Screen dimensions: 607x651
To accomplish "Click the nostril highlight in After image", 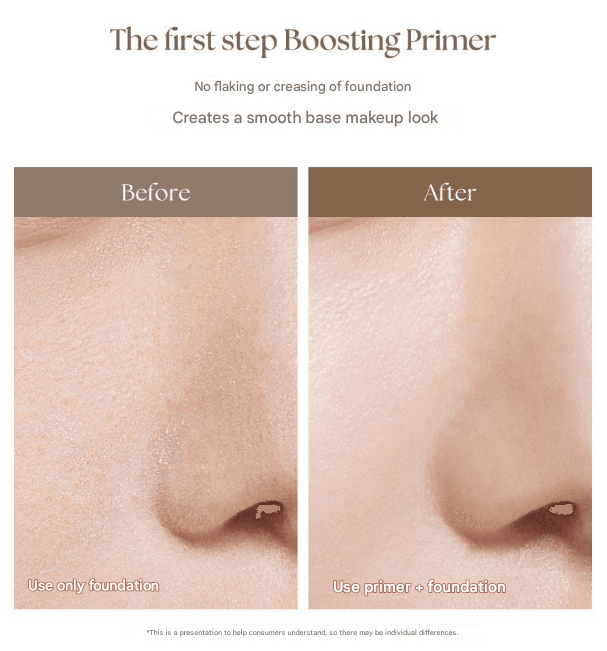I will 562,508.
